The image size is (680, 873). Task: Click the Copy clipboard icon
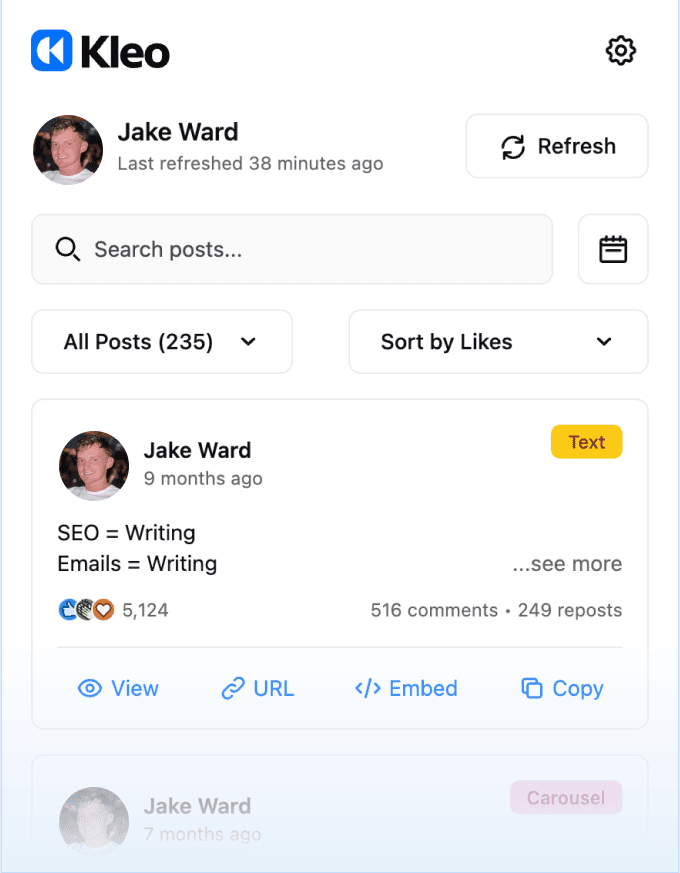(535, 688)
